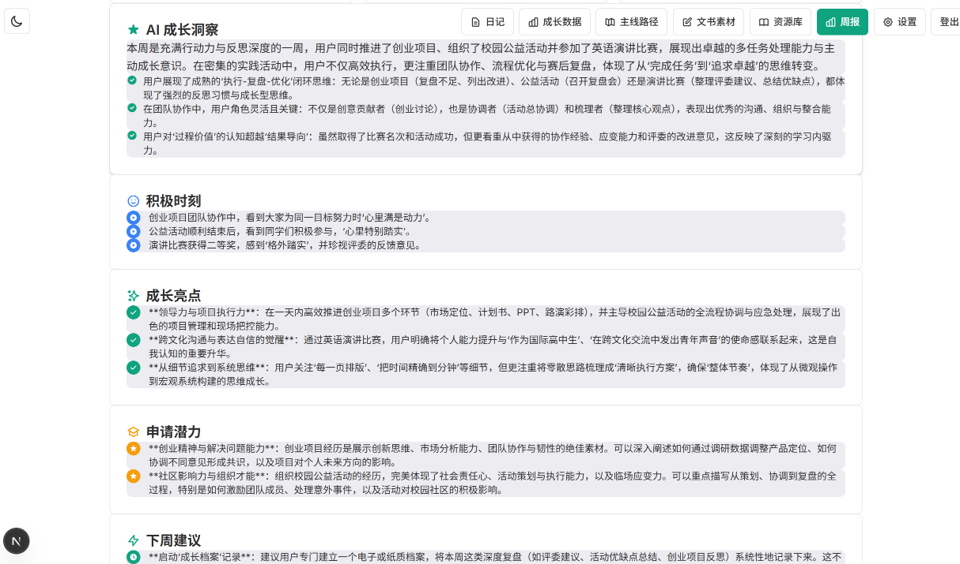The width and height of the screenshot is (960, 564).
Task: Click the orange star icon before 创业精神与解决问题能力
Action: [133, 449]
